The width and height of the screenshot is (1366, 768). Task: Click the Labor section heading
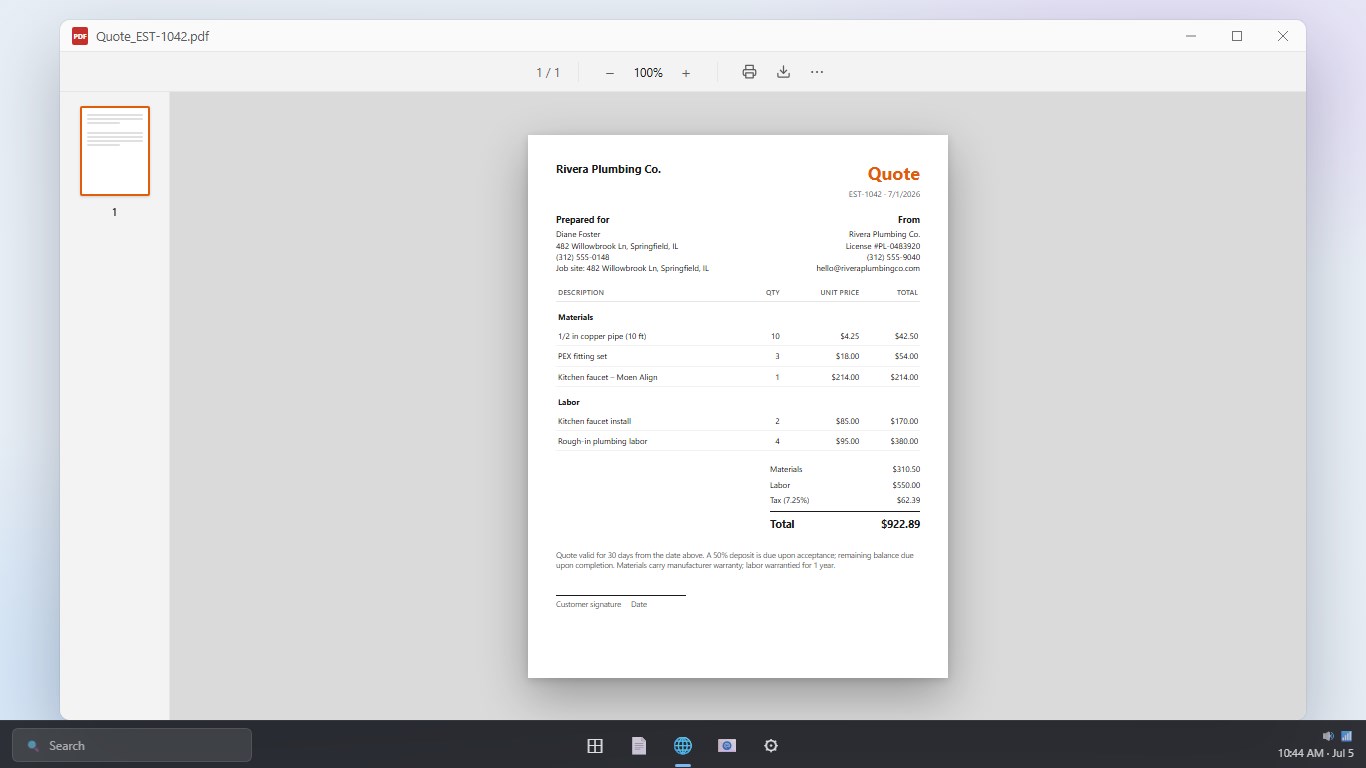coord(569,402)
